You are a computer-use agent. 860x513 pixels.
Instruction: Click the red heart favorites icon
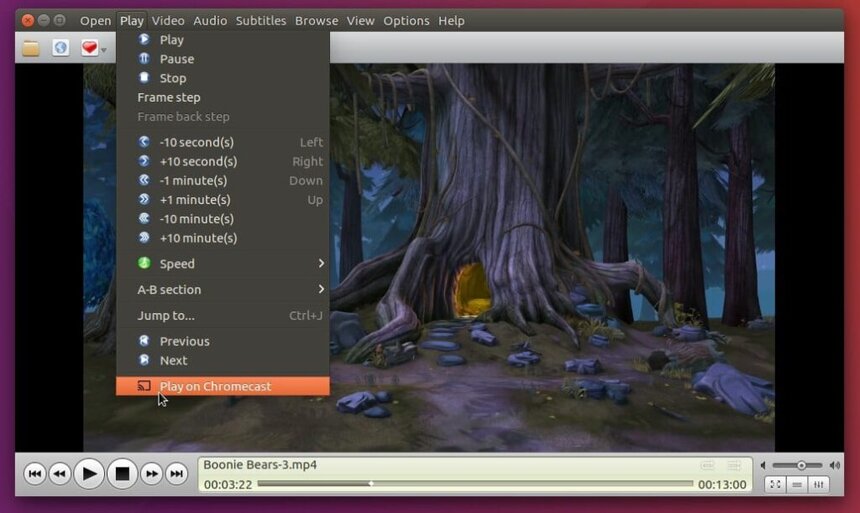pyautogui.click(x=89, y=48)
